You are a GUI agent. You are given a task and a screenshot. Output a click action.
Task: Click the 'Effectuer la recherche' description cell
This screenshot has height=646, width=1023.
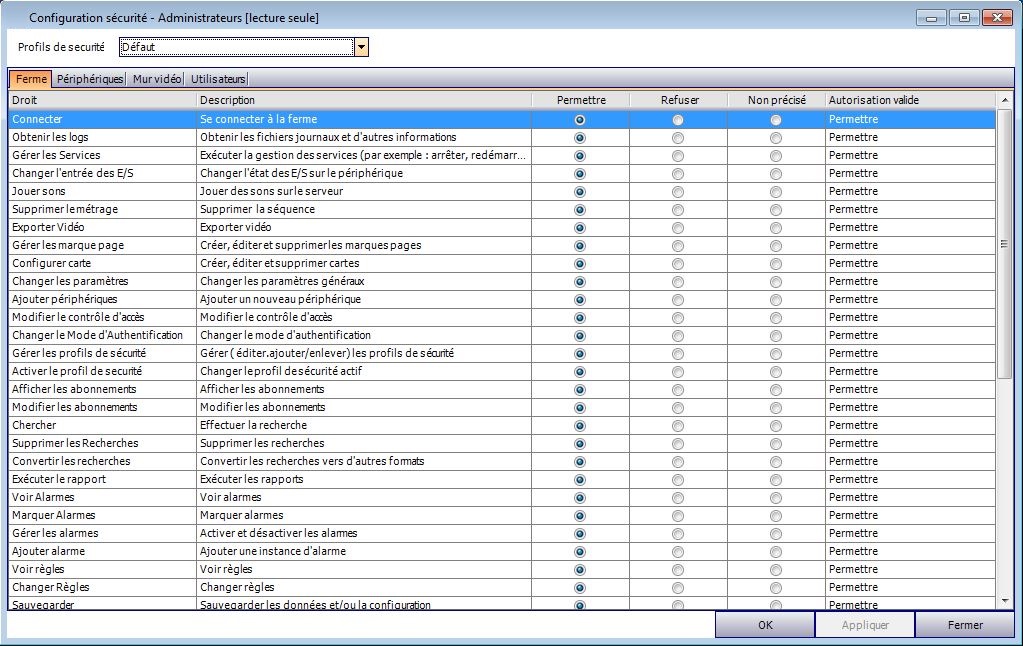point(364,425)
